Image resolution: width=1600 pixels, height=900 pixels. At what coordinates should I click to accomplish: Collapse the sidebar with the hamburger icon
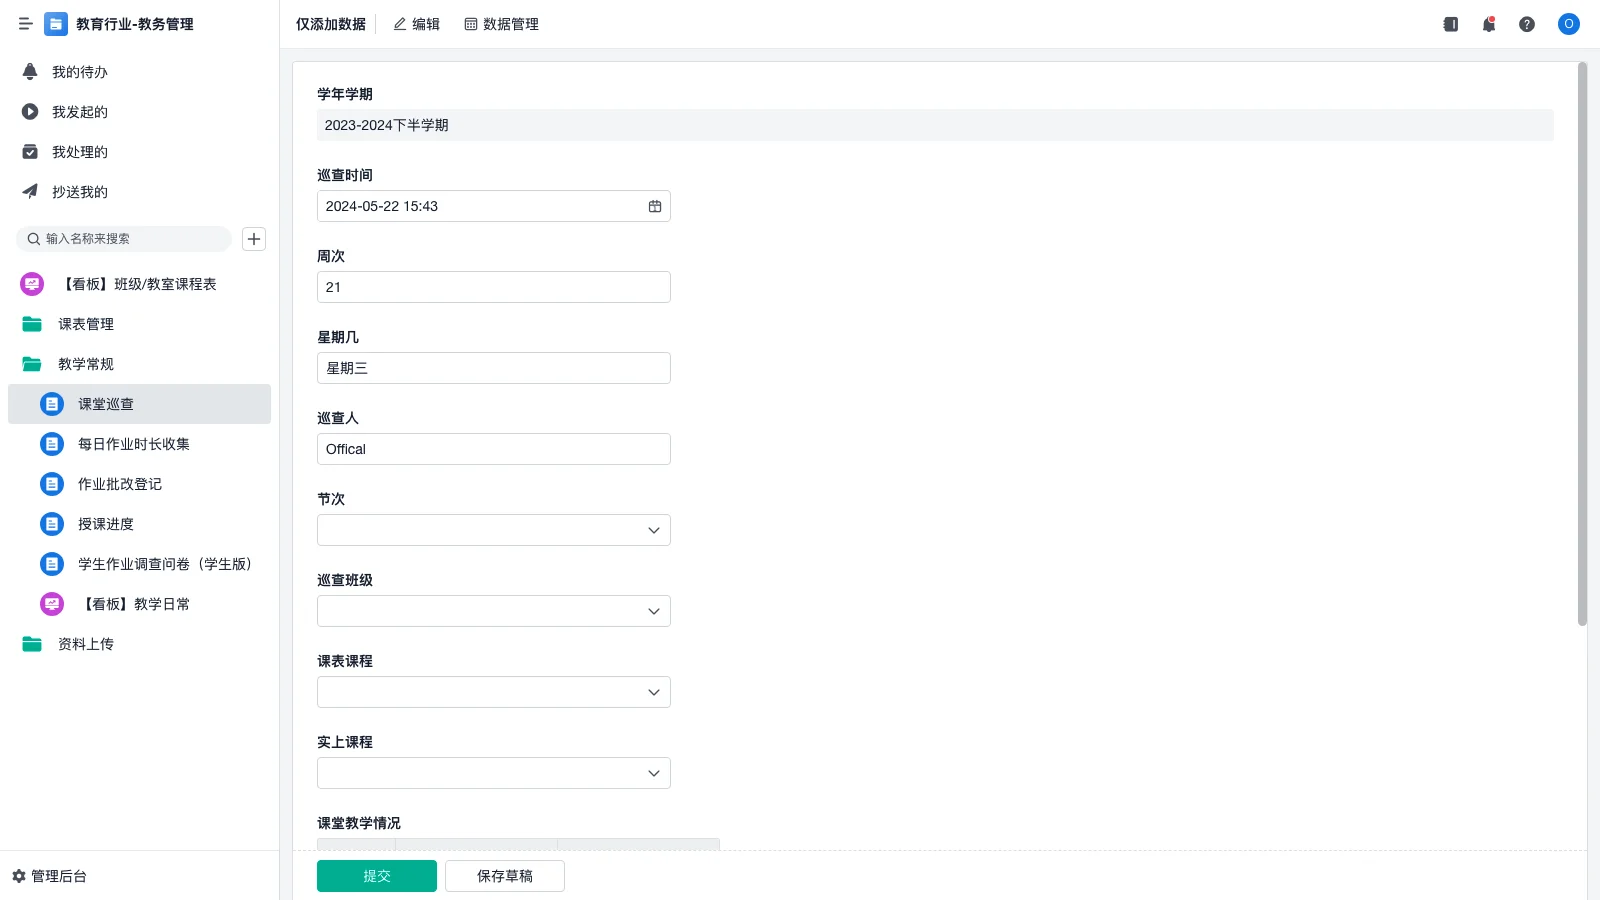[26, 24]
